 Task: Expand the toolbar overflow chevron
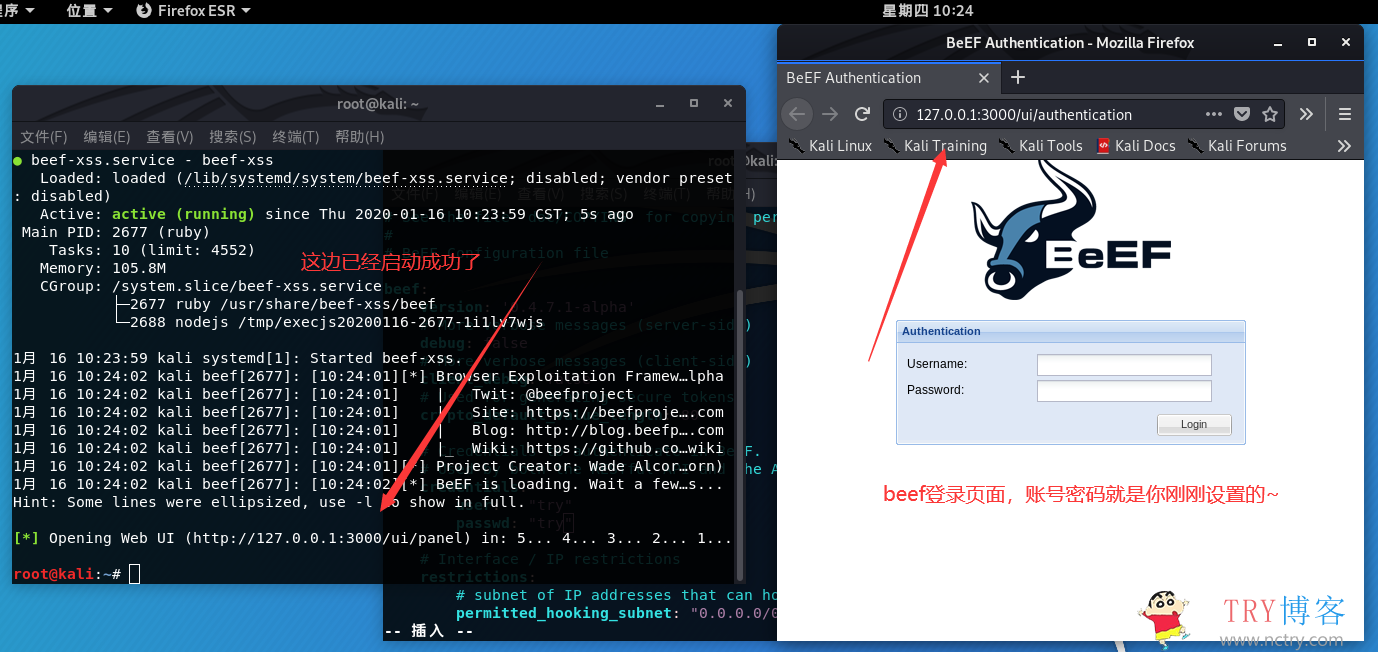coord(1306,114)
